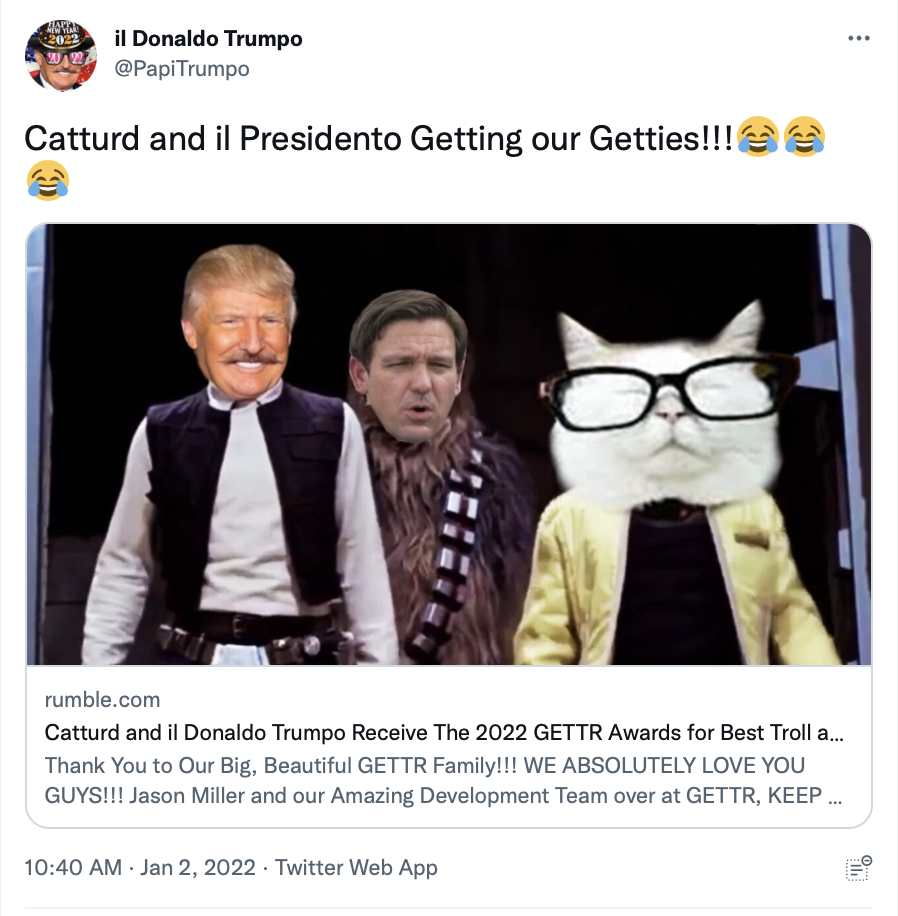Click the Twitter Web App source label

tap(356, 868)
